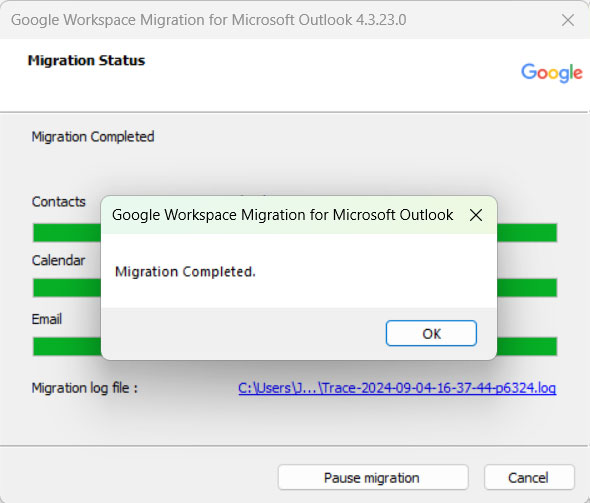Select the Migration Status heading

[86, 61]
